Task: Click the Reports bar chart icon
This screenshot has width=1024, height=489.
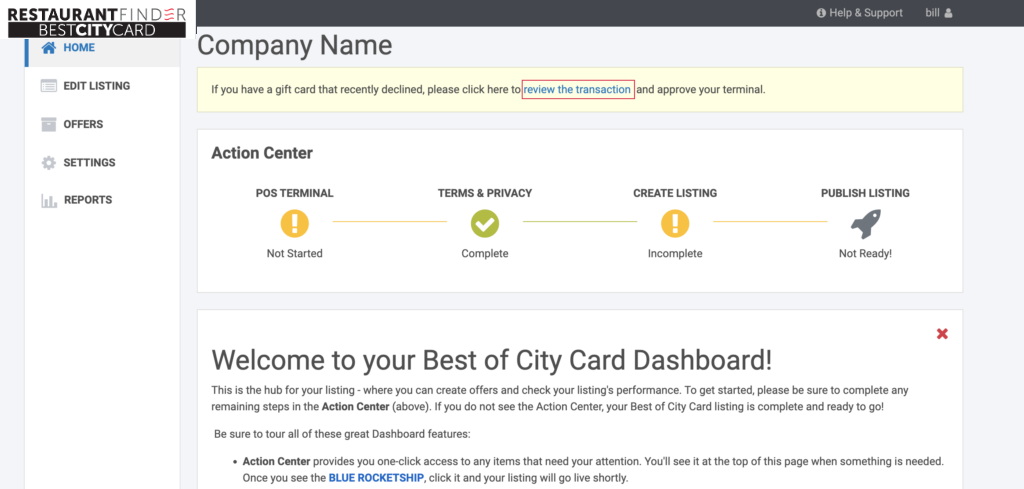Action: [x=48, y=200]
